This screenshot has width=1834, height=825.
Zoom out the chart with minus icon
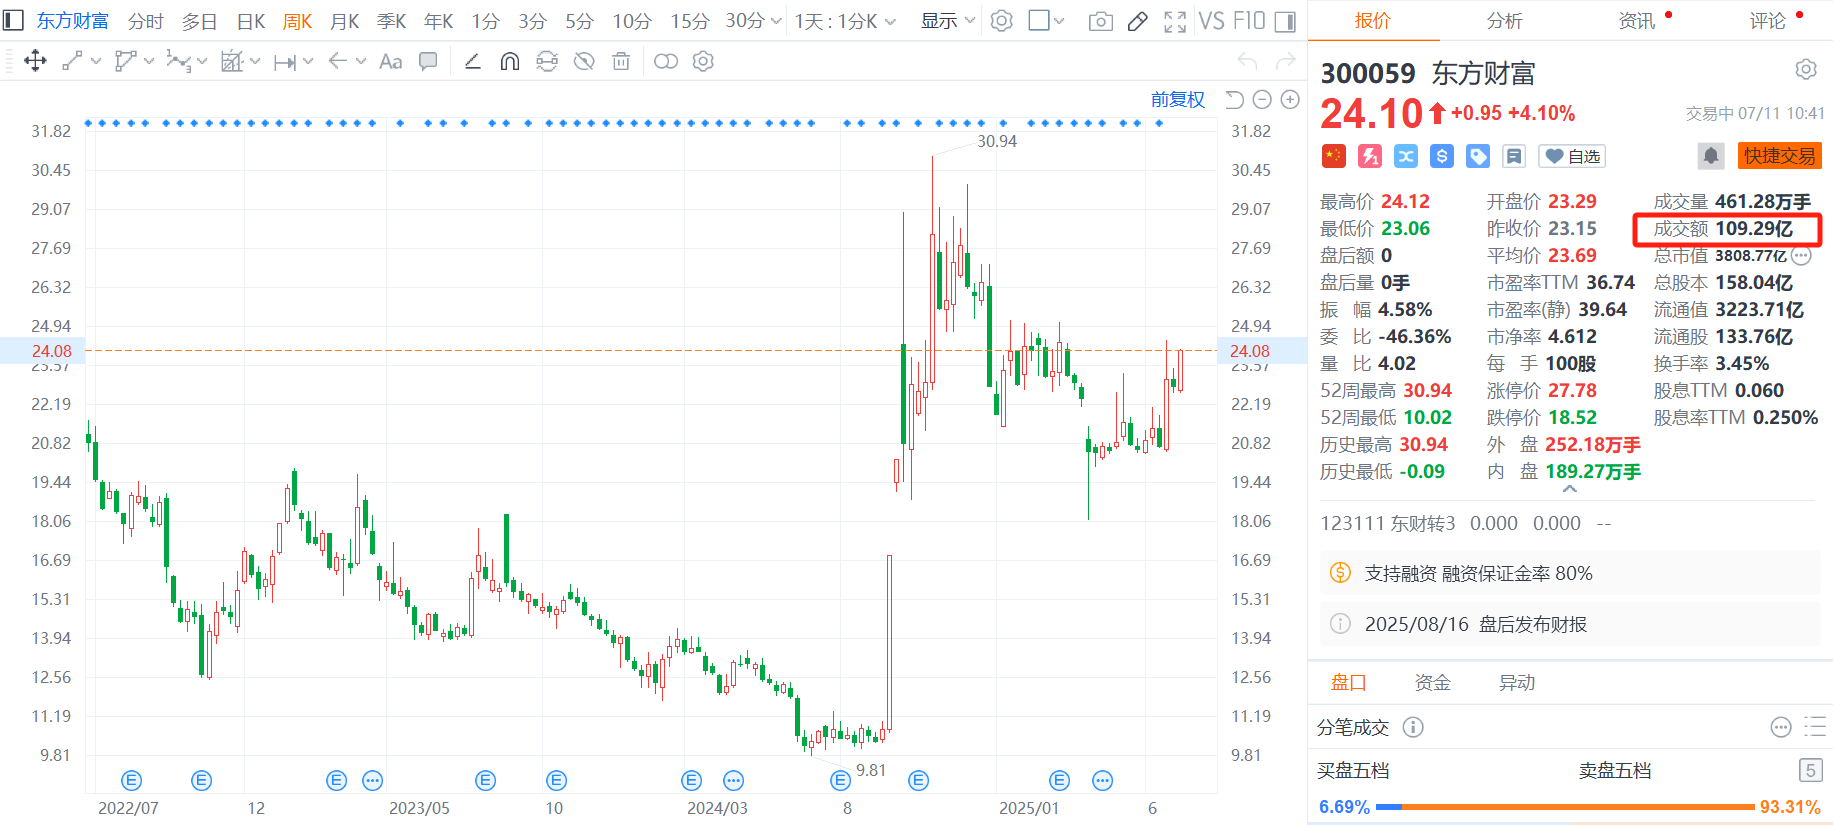1262,100
